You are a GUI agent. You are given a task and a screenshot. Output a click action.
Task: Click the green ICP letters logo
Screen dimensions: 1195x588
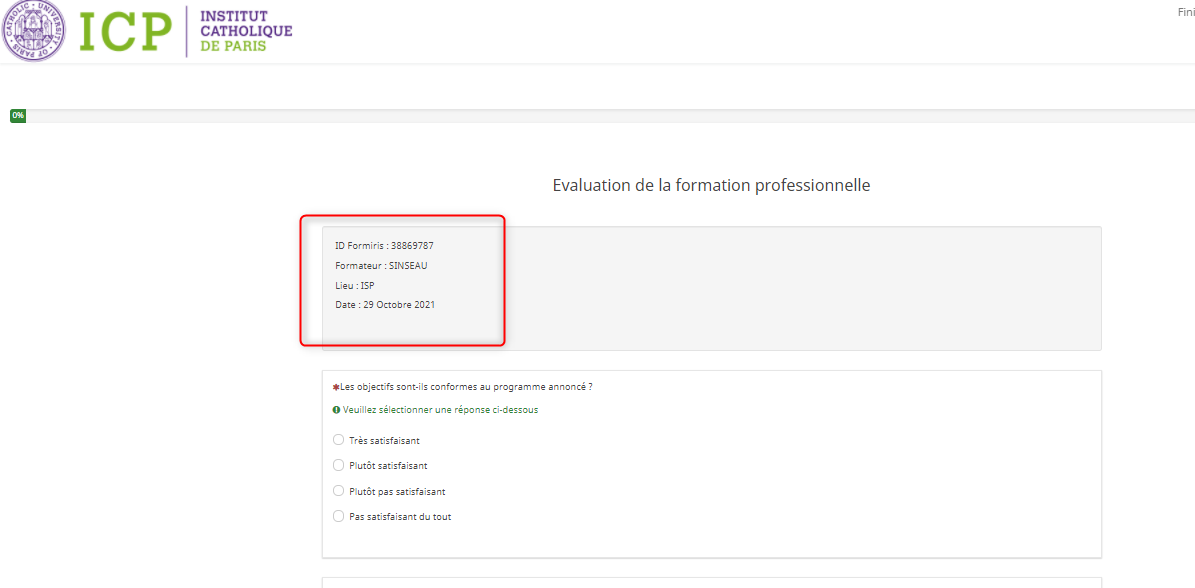click(125, 32)
